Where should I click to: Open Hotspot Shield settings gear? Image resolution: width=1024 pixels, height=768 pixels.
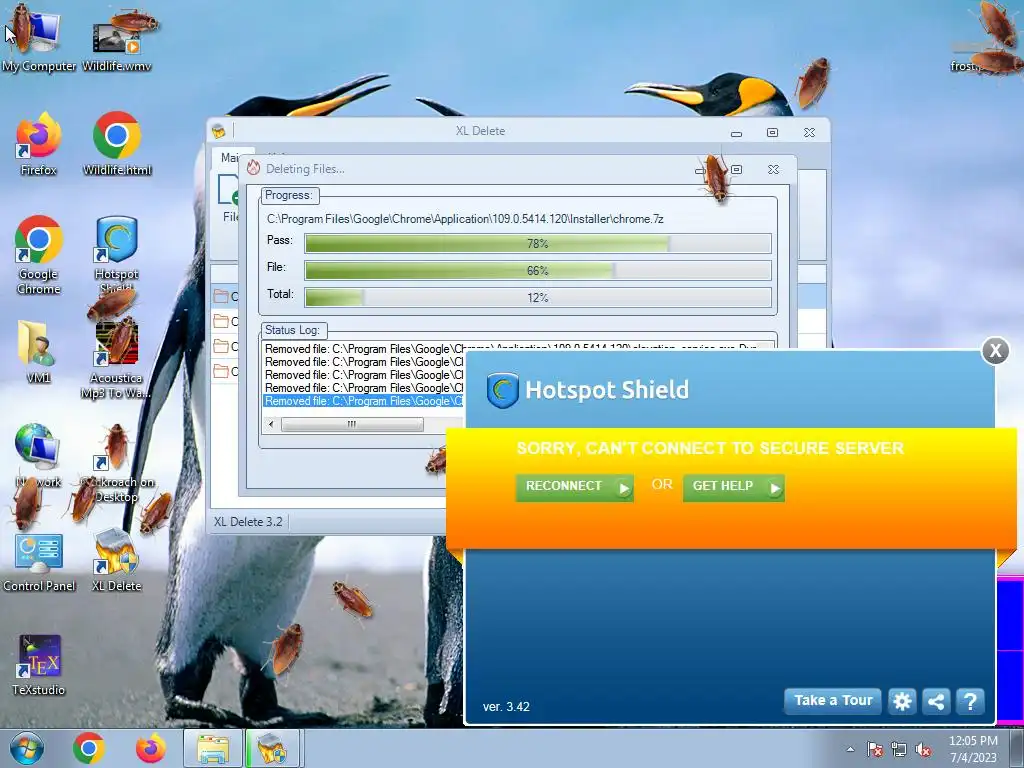point(902,701)
